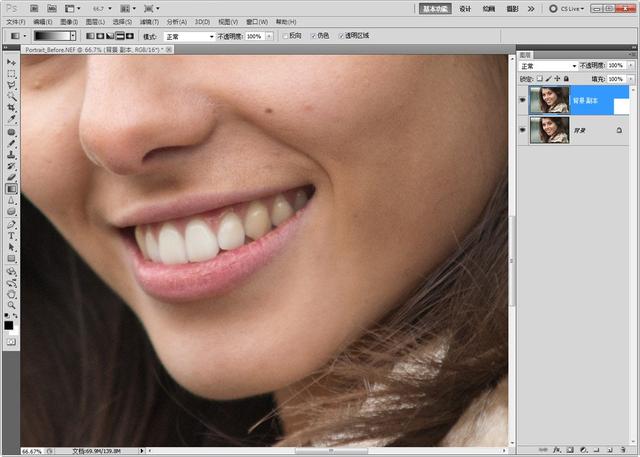This screenshot has height=457, width=640.
Task: Select the History Brush tool
Action: coord(11,166)
